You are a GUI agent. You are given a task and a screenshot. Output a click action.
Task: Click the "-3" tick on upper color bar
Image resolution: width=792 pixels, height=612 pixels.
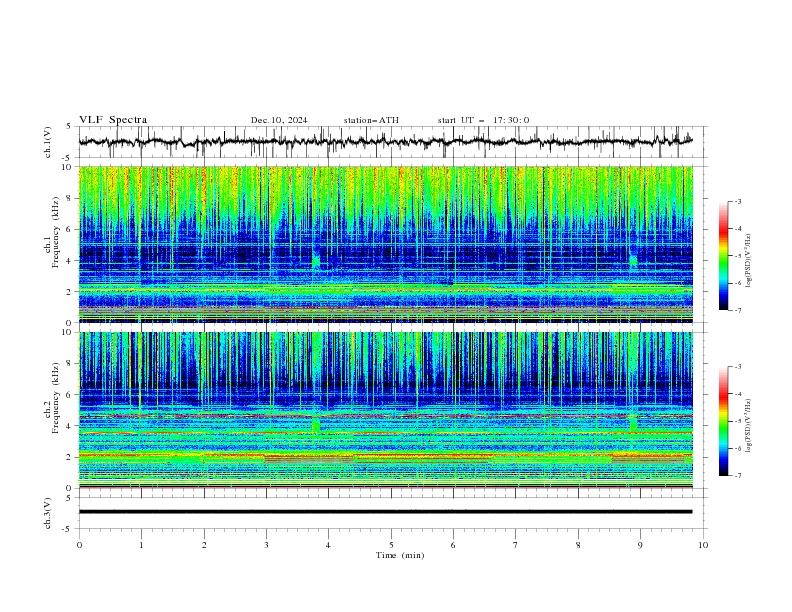737,201
